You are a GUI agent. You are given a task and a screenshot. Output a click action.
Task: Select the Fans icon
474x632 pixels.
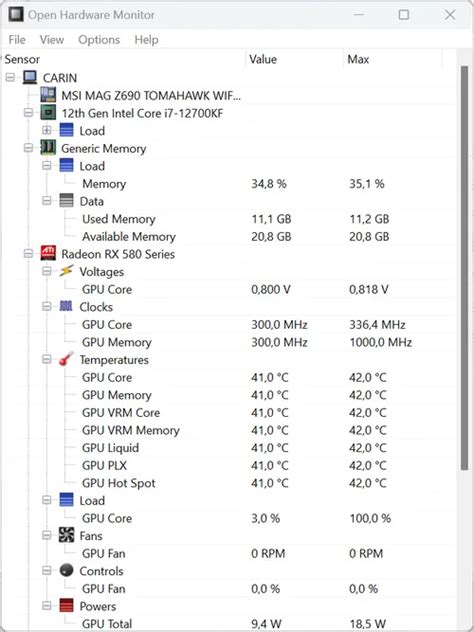(x=67, y=535)
